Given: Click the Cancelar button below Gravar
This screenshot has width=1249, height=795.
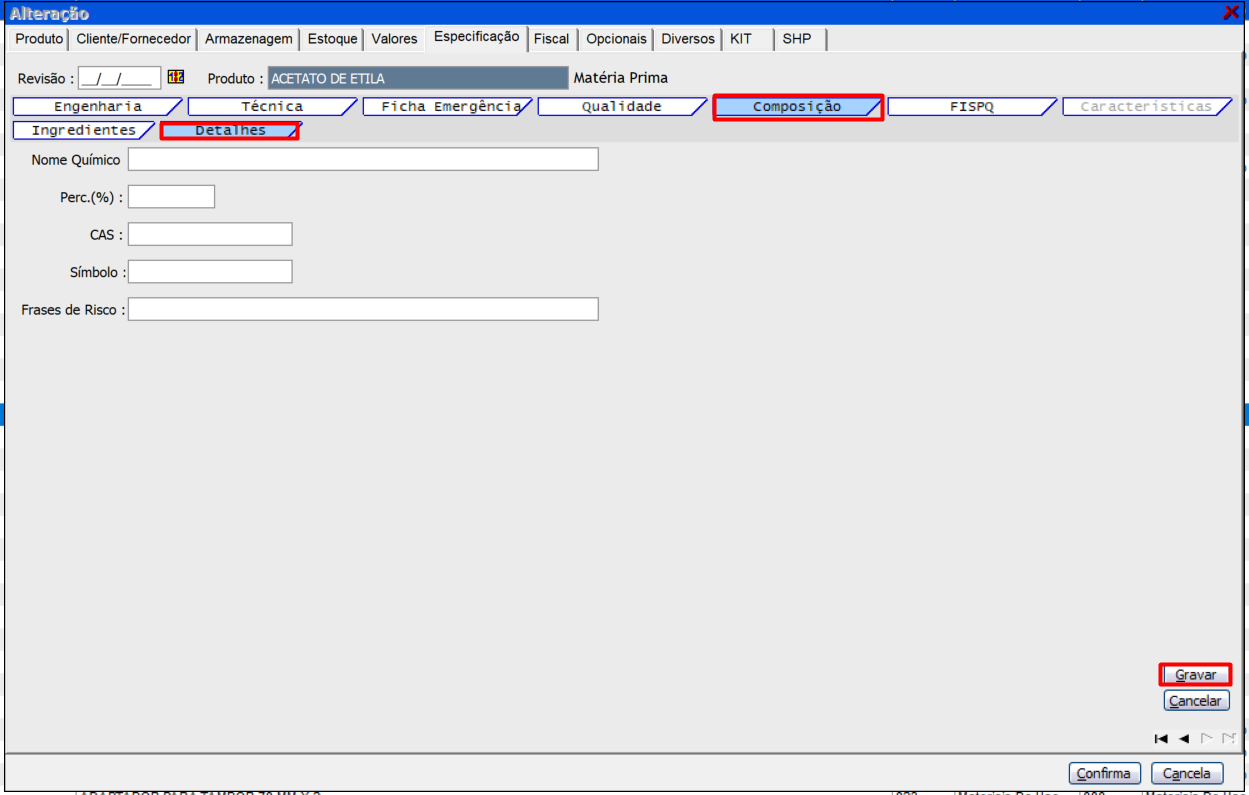Looking at the screenshot, I should [1195, 701].
